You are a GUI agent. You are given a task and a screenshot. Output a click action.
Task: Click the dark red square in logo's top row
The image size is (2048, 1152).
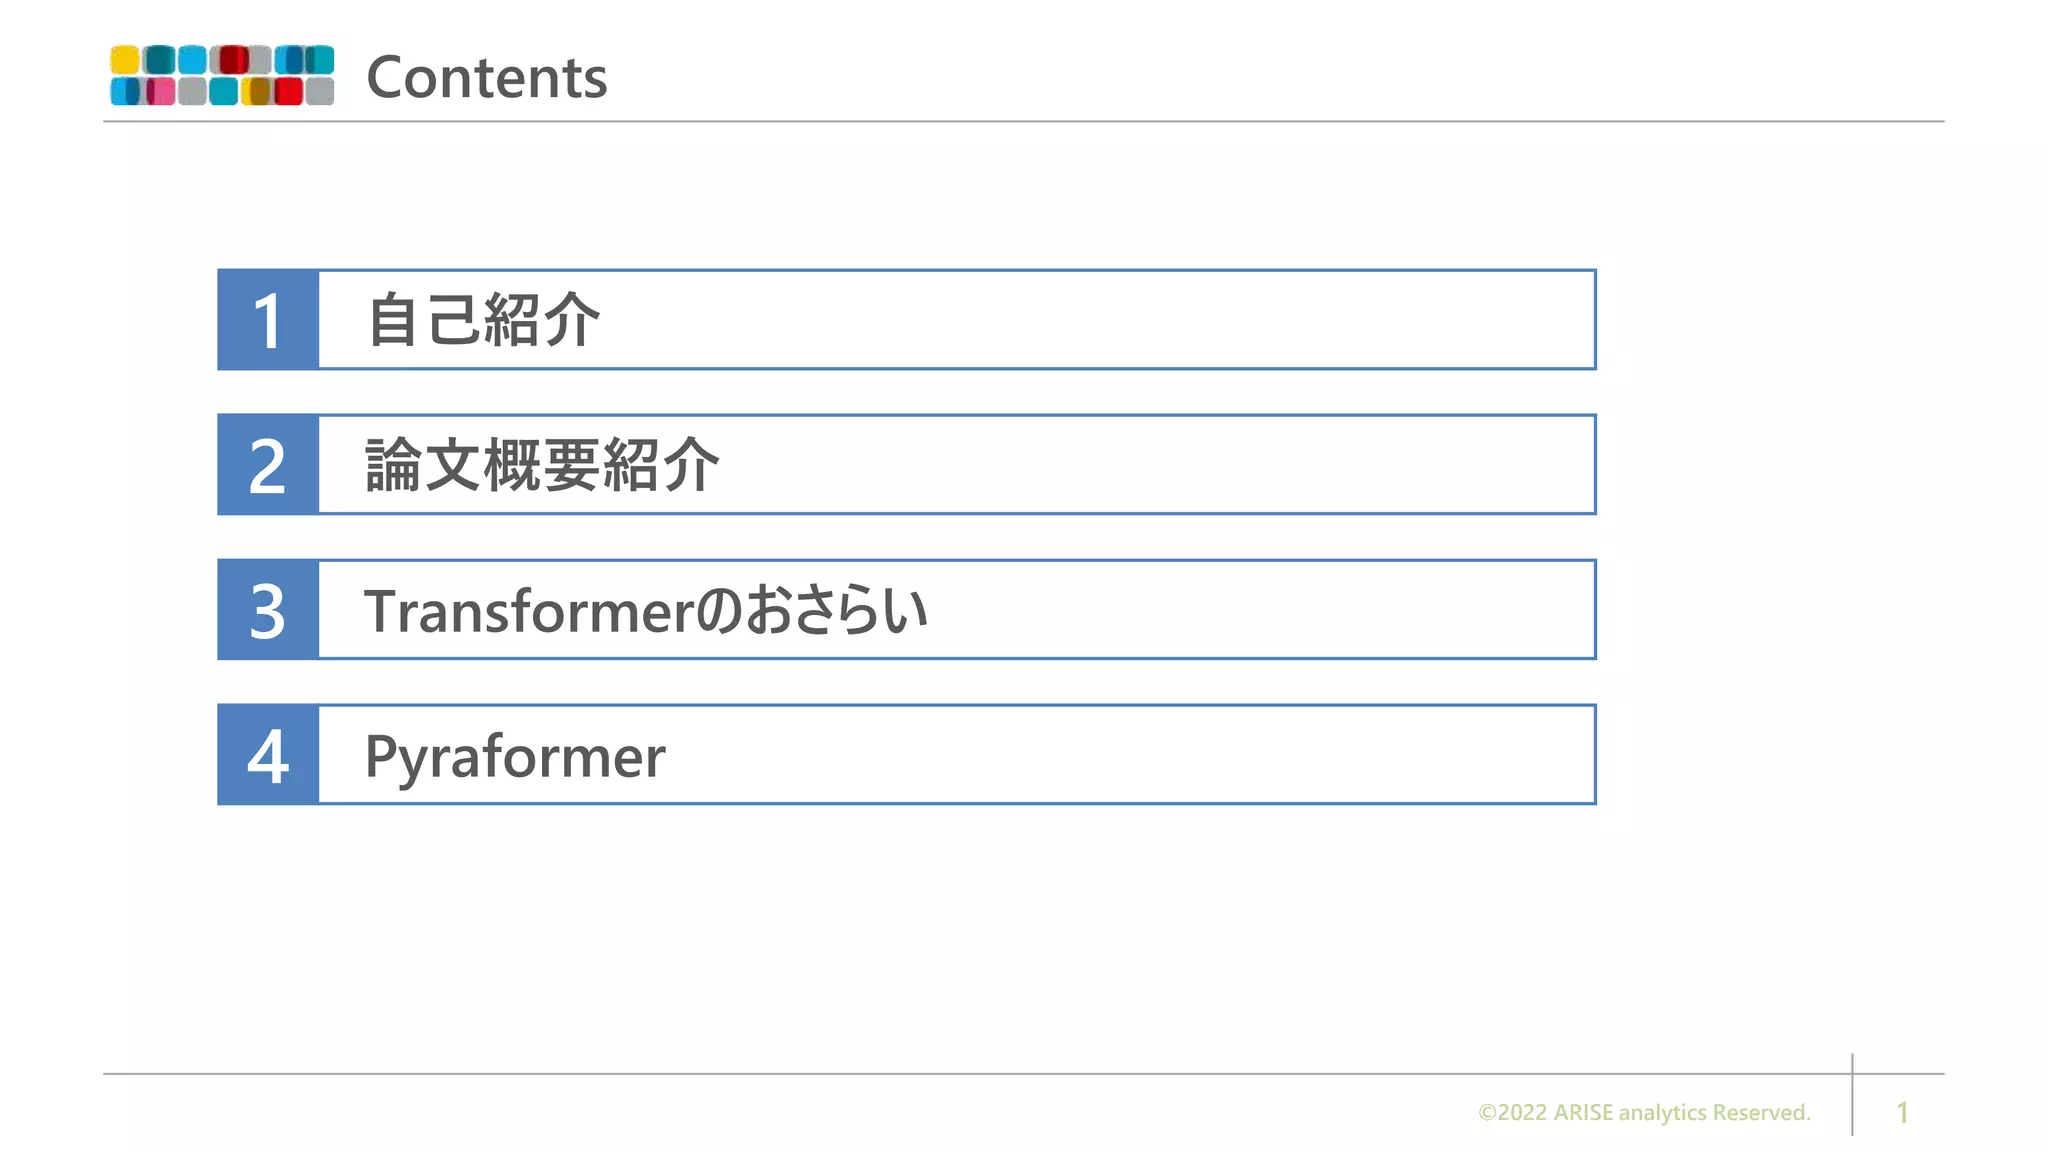[x=232, y=60]
